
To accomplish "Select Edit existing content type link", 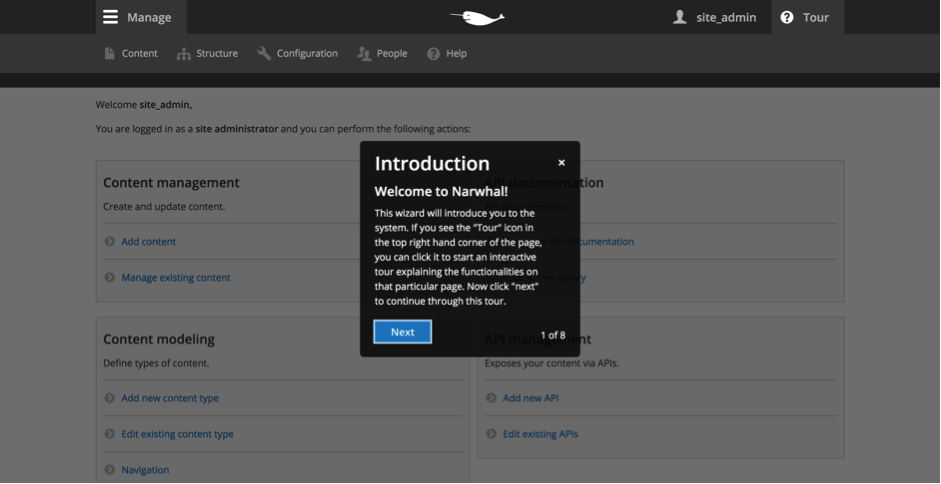I will (177, 434).
